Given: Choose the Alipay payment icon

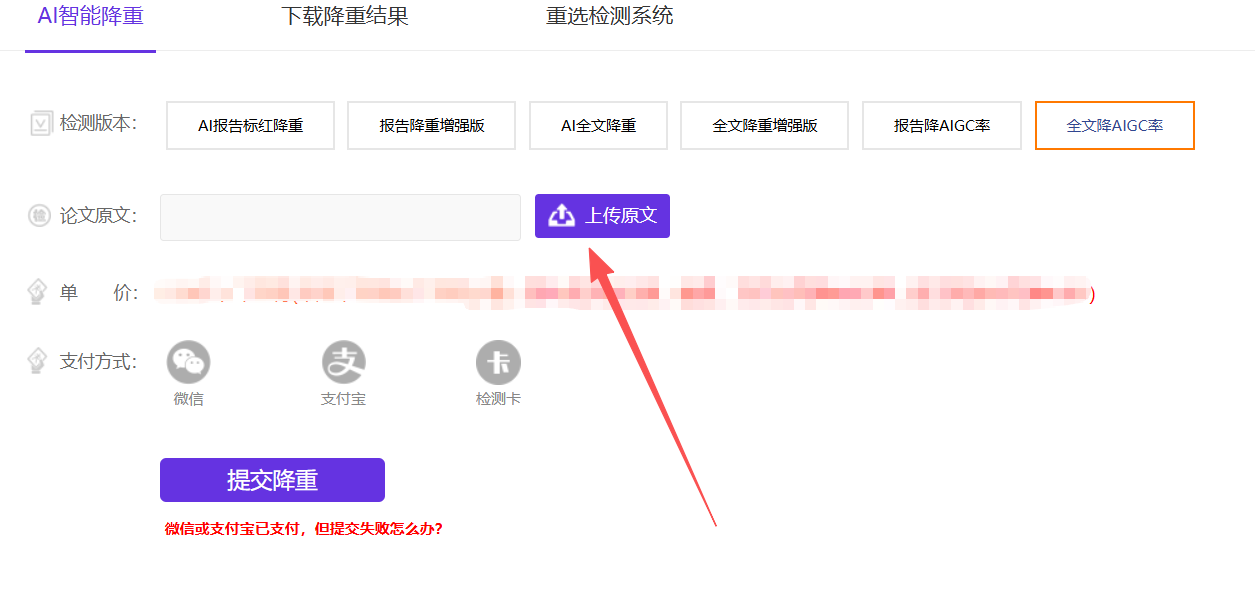Looking at the screenshot, I should (x=343, y=362).
